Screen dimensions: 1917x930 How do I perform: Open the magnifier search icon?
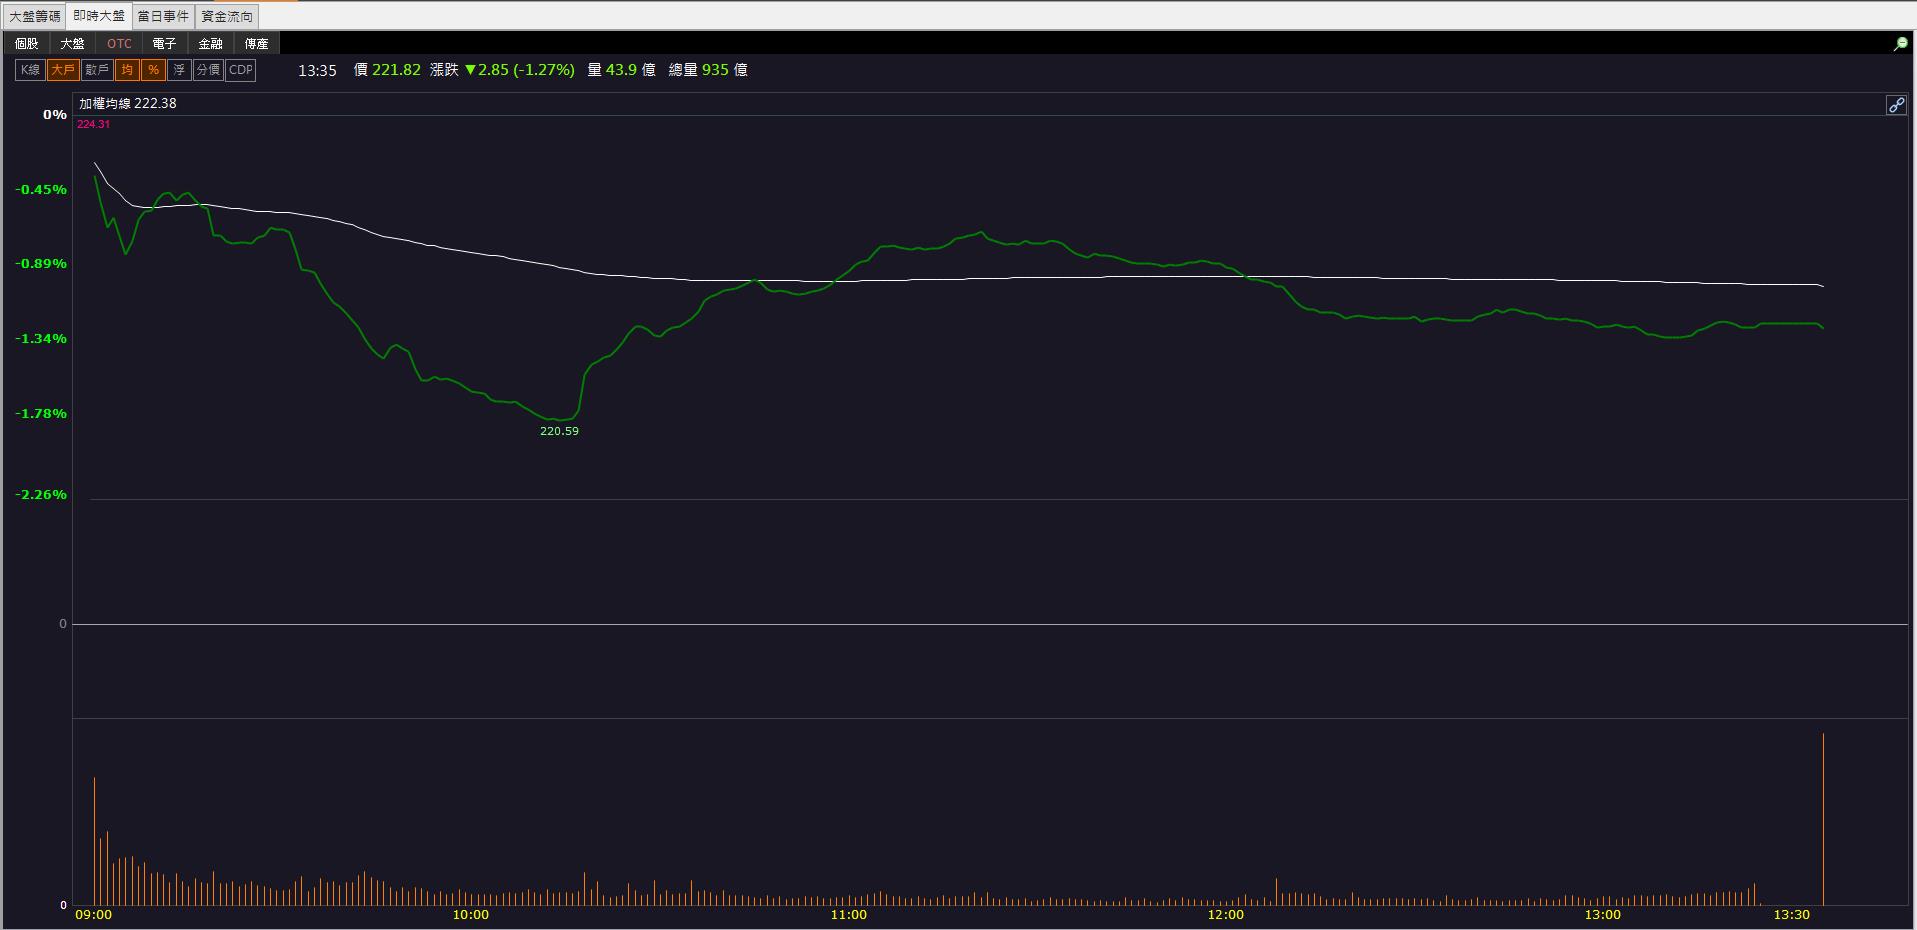point(1900,44)
